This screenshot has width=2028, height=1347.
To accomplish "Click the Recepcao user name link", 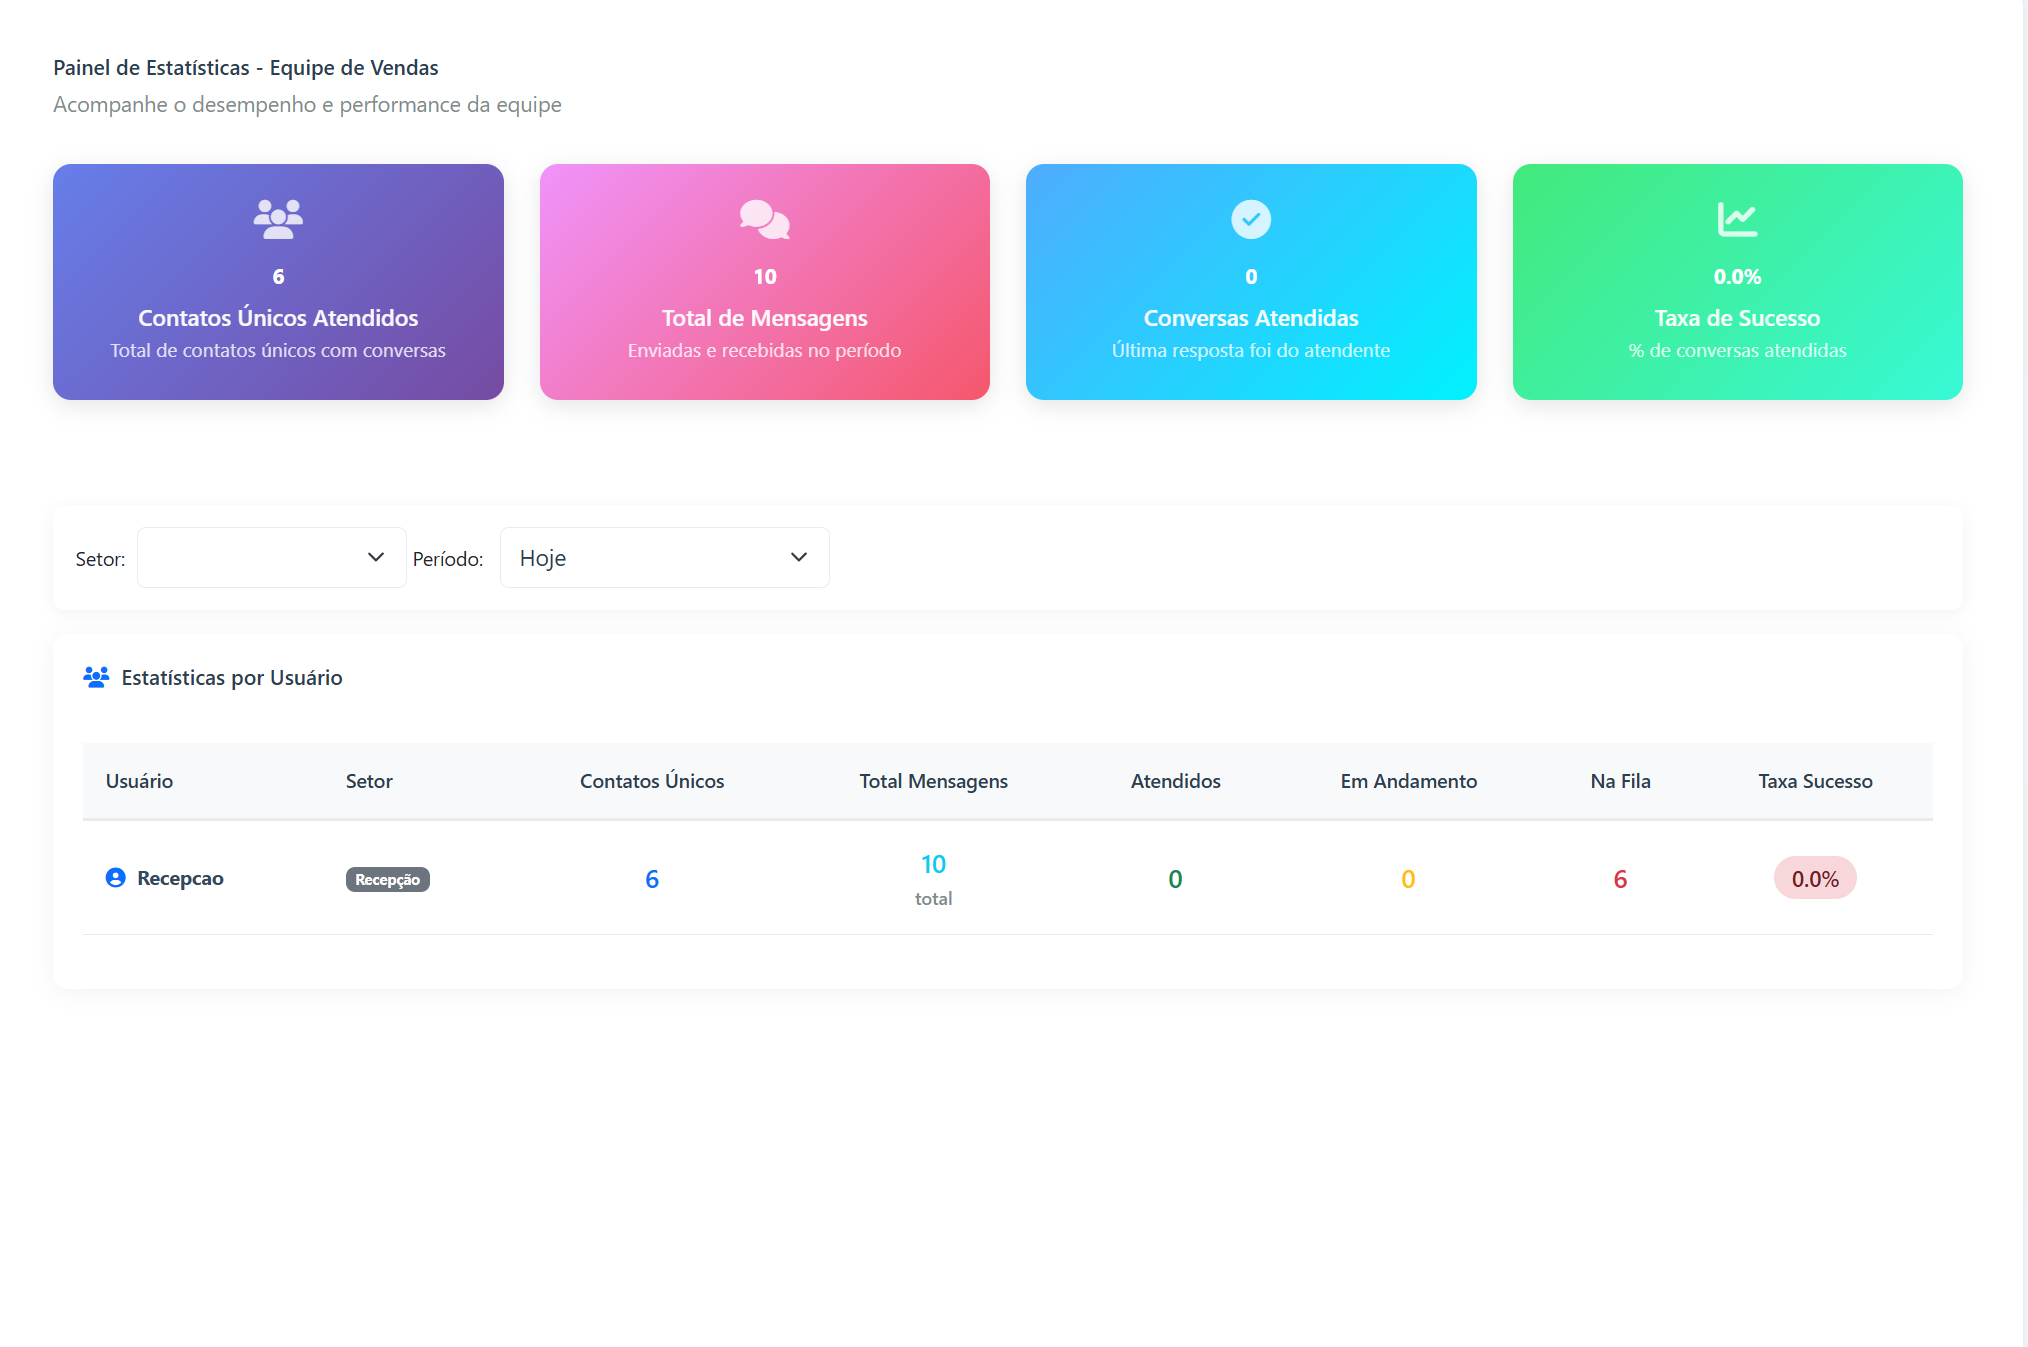I will point(180,878).
